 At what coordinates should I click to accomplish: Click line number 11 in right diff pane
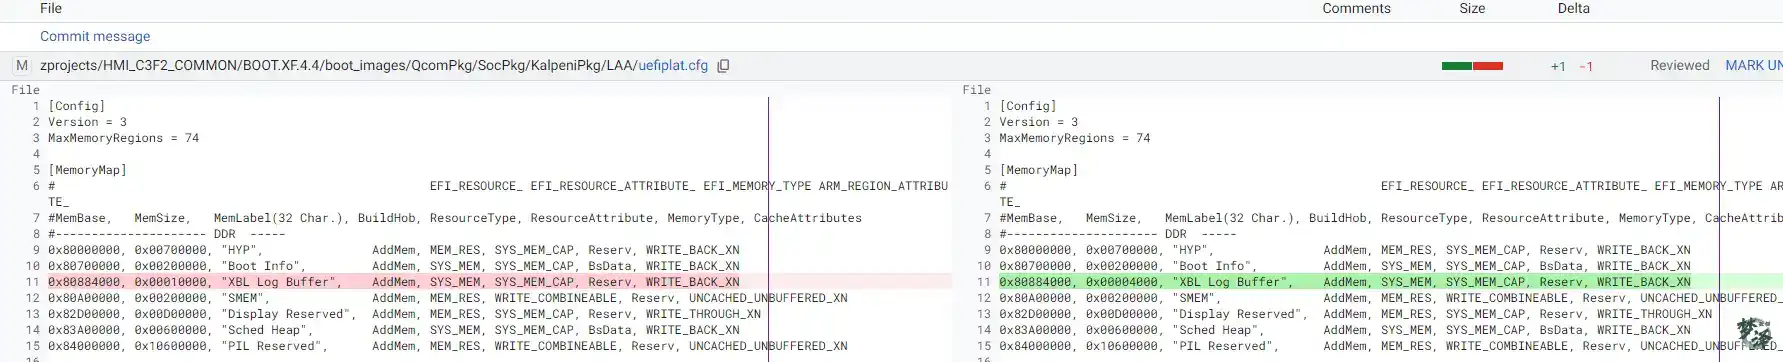pyautogui.click(x=983, y=282)
